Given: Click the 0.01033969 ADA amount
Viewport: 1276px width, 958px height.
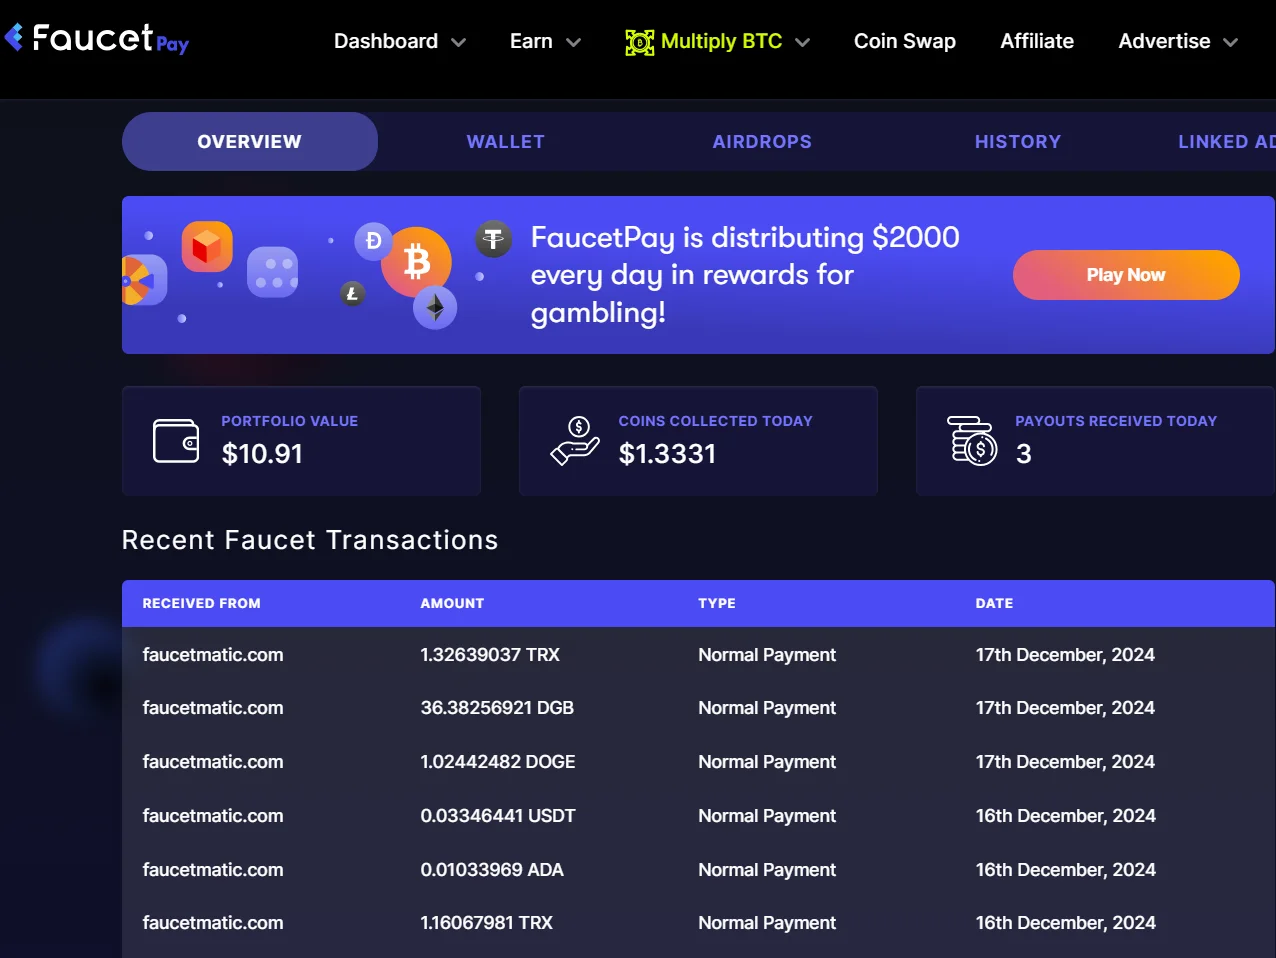Looking at the screenshot, I should (492, 870).
